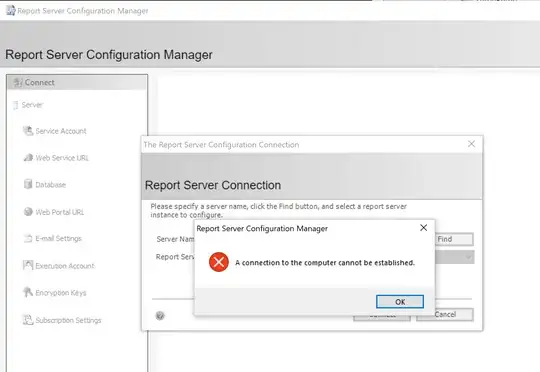Viewport: 540px width, 372px height.
Task: Open Subscription Settings page
Action: coord(69,320)
